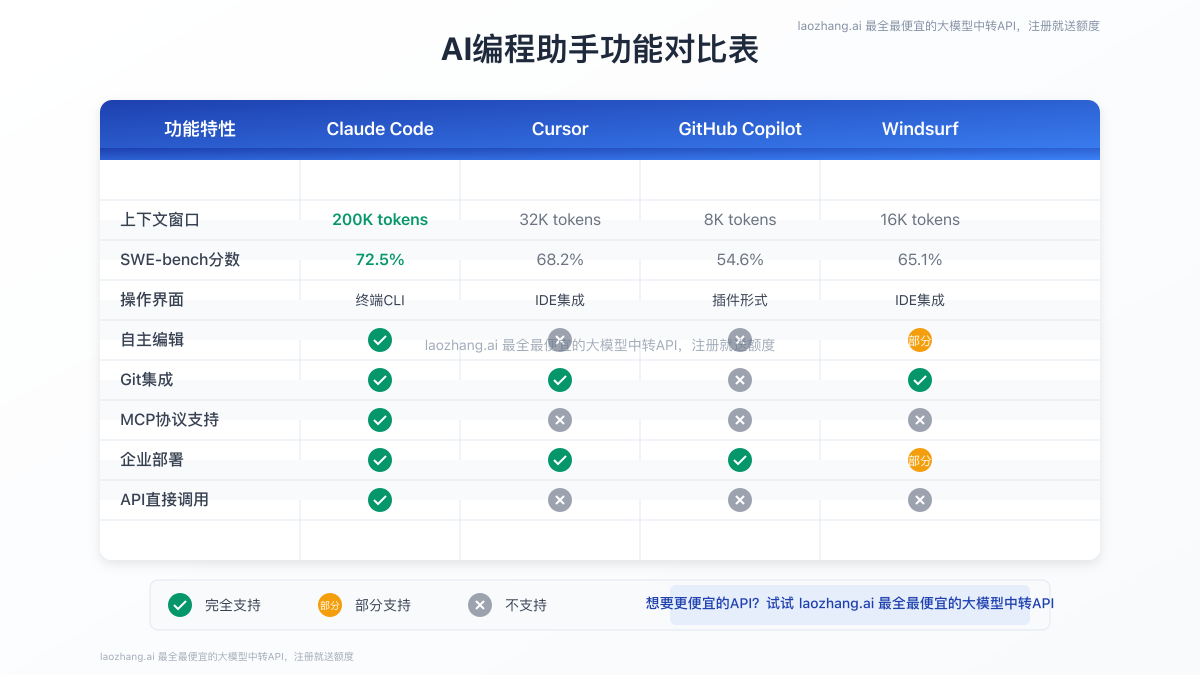
Task: Click the 65.1% score
Action: [x=920, y=260]
